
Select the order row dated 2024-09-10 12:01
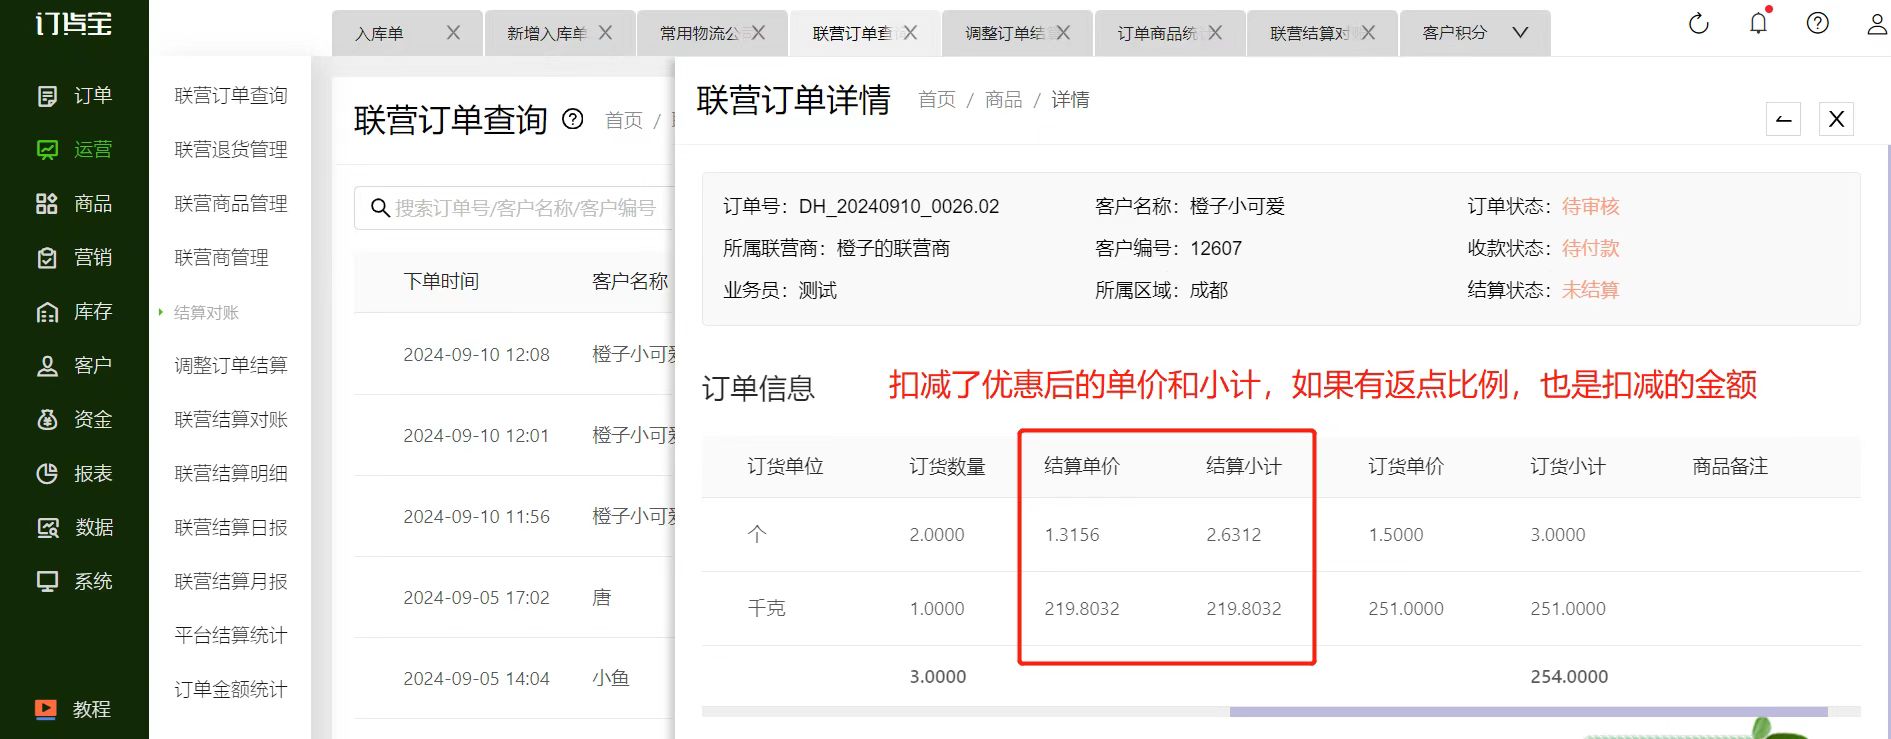point(514,435)
